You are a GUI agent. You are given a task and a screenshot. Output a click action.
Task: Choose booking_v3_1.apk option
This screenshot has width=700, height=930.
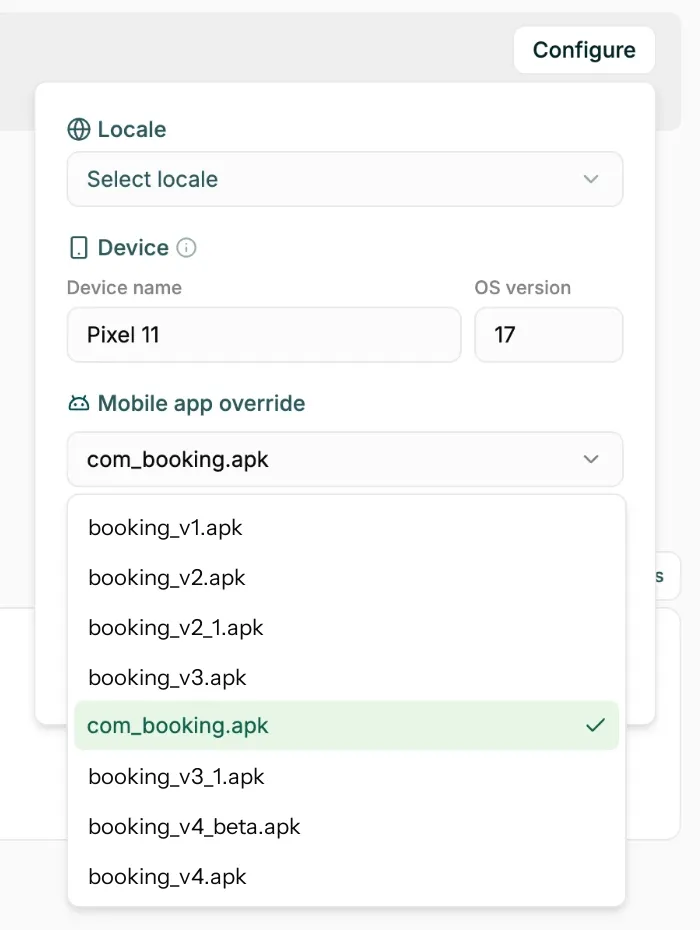point(346,776)
